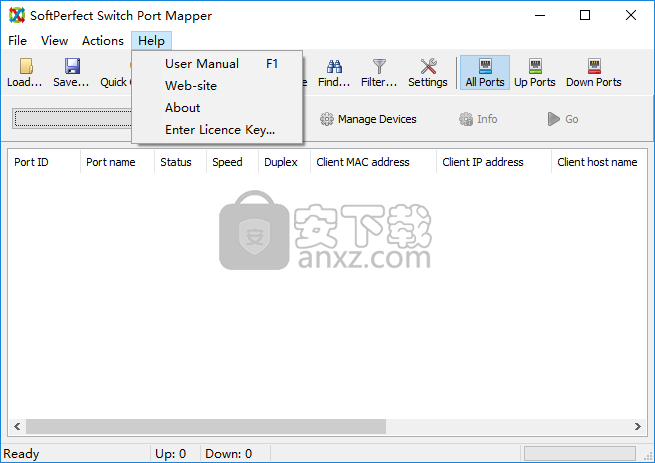Sort by Client MAC address column
The height and width of the screenshot is (463, 655).
pyautogui.click(x=373, y=162)
